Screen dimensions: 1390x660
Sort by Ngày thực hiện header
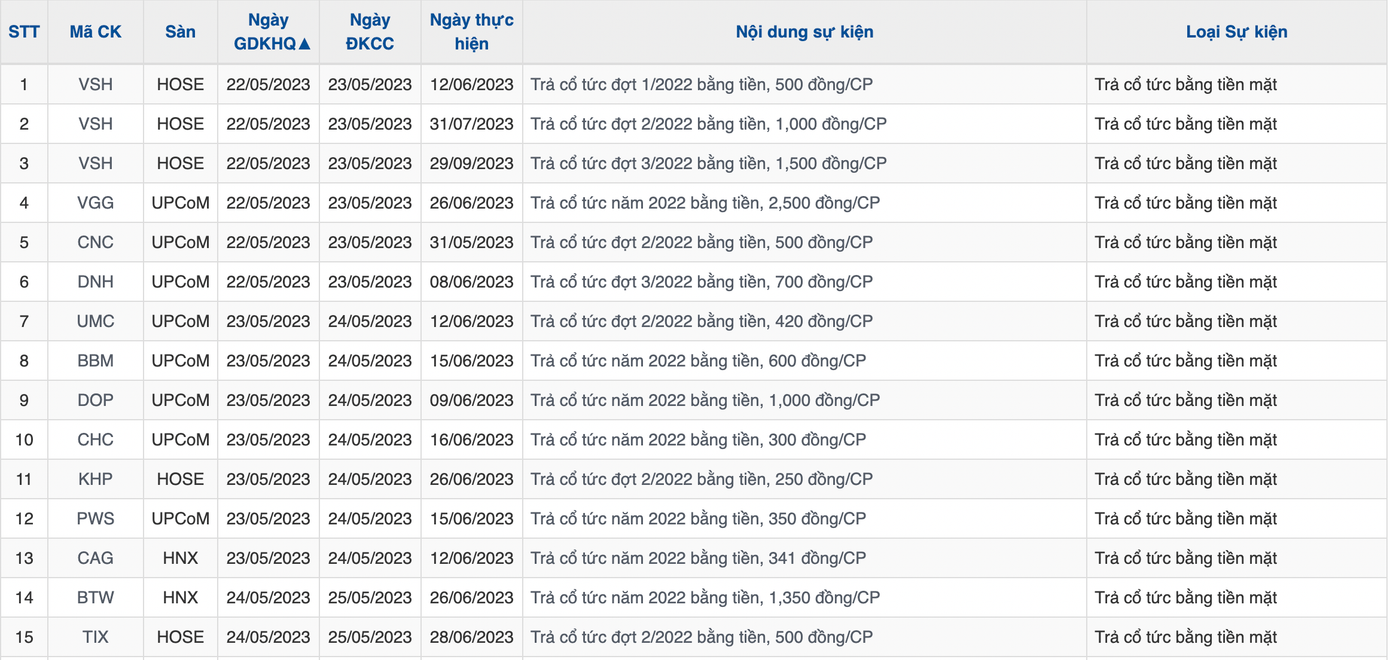coord(471,32)
